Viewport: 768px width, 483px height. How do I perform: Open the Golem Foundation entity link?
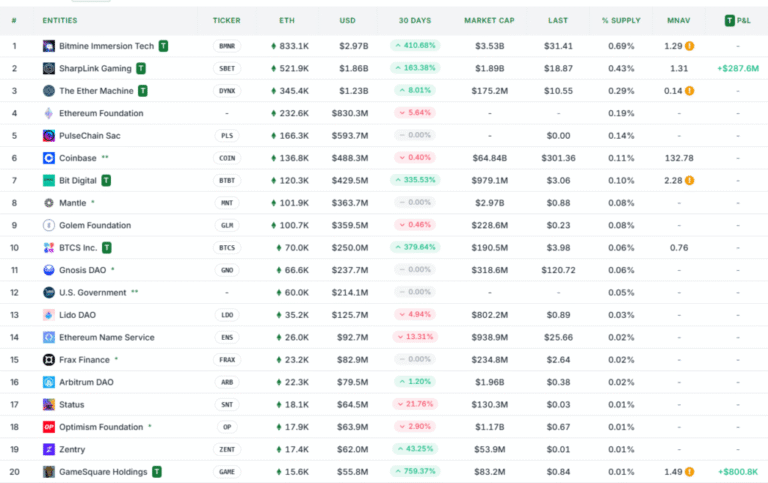coord(95,225)
